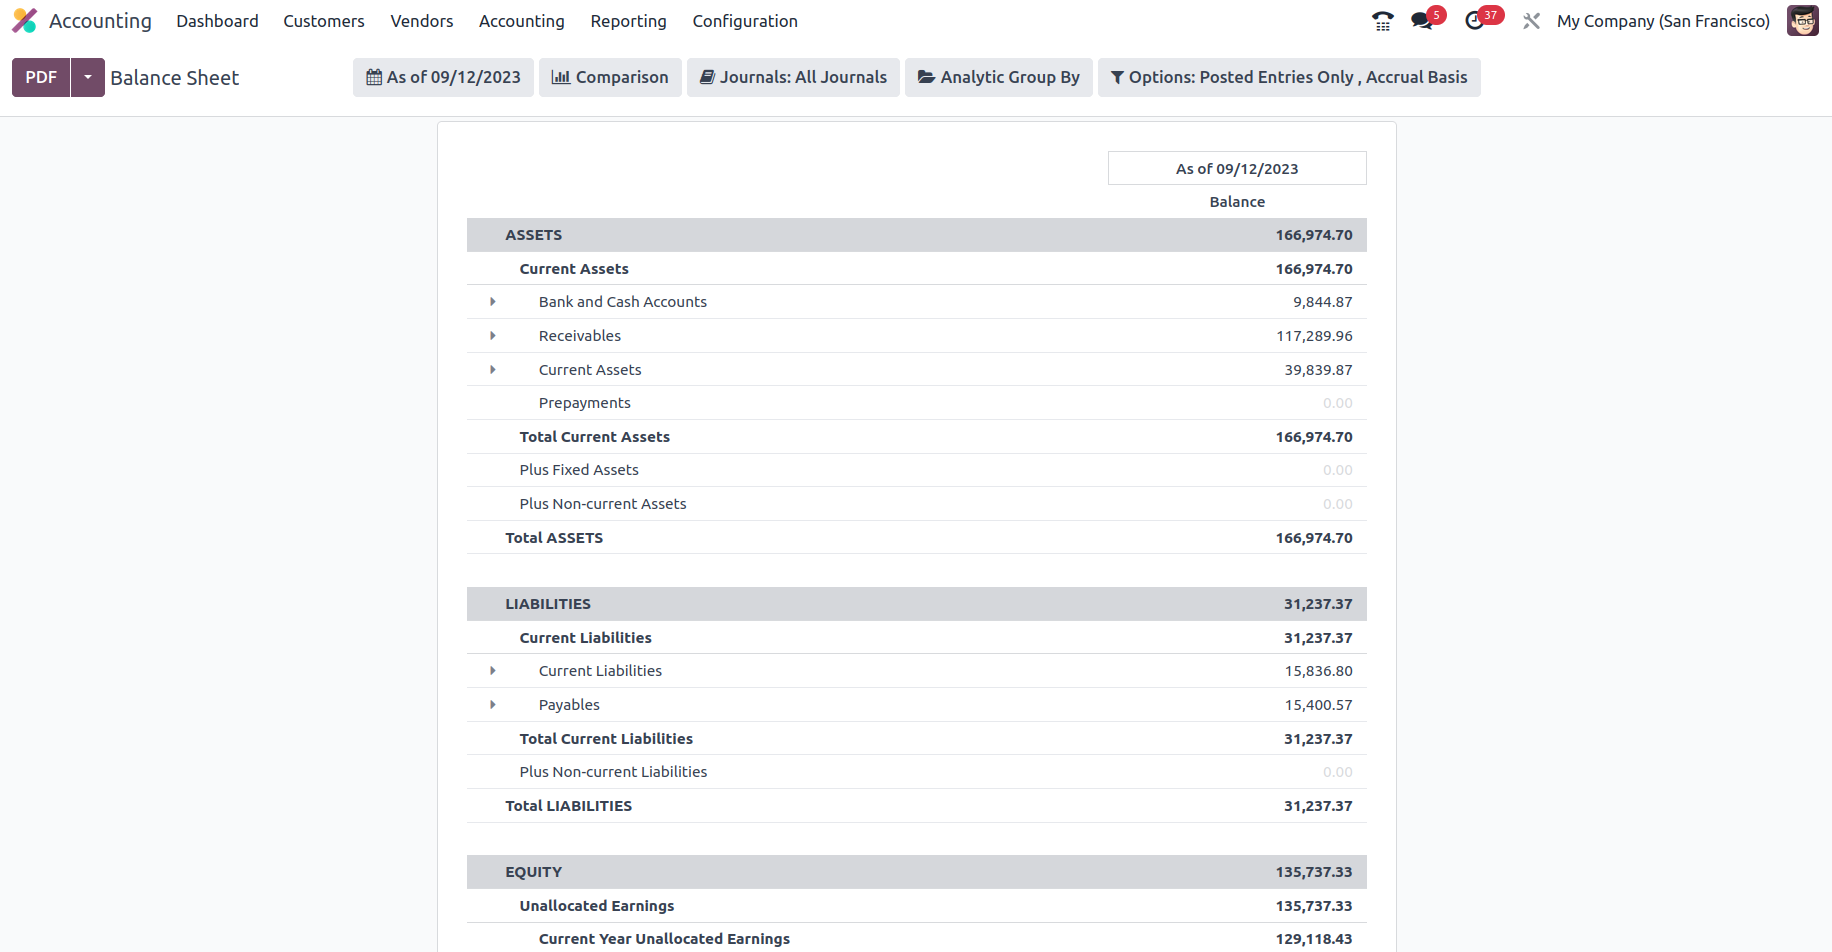Image resolution: width=1832 pixels, height=952 pixels.
Task: Open the Accounting menu item
Action: coord(522,21)
